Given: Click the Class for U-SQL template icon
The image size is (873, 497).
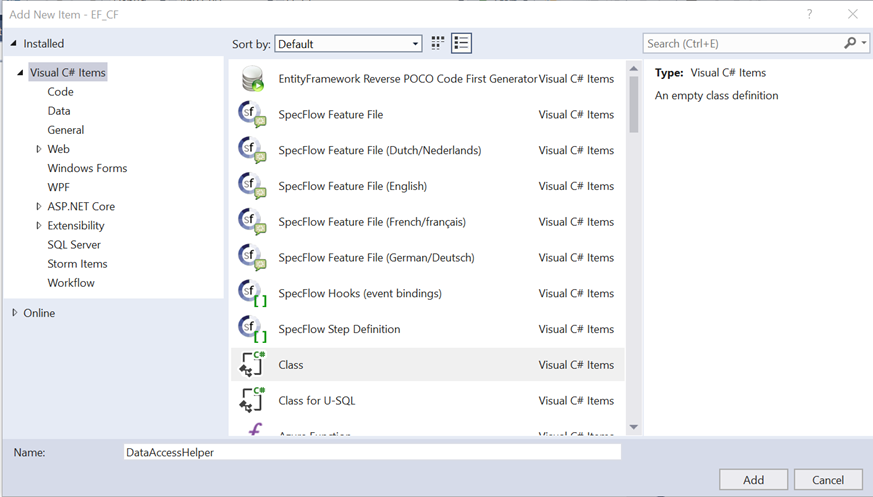Looking at the screenshot, I should (x=252, y=400).
